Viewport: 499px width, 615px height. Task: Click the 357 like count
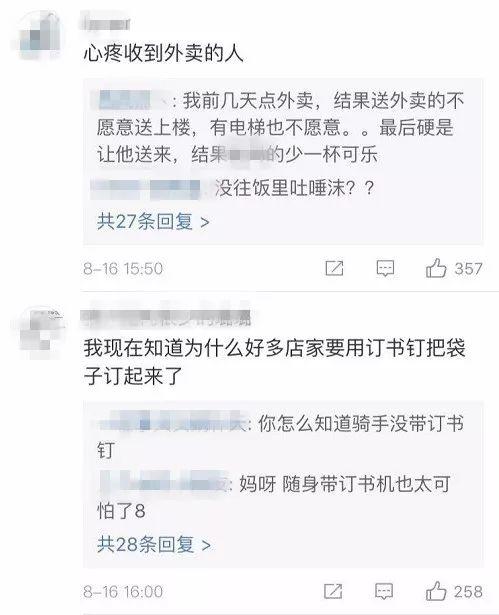pos(468,269)
